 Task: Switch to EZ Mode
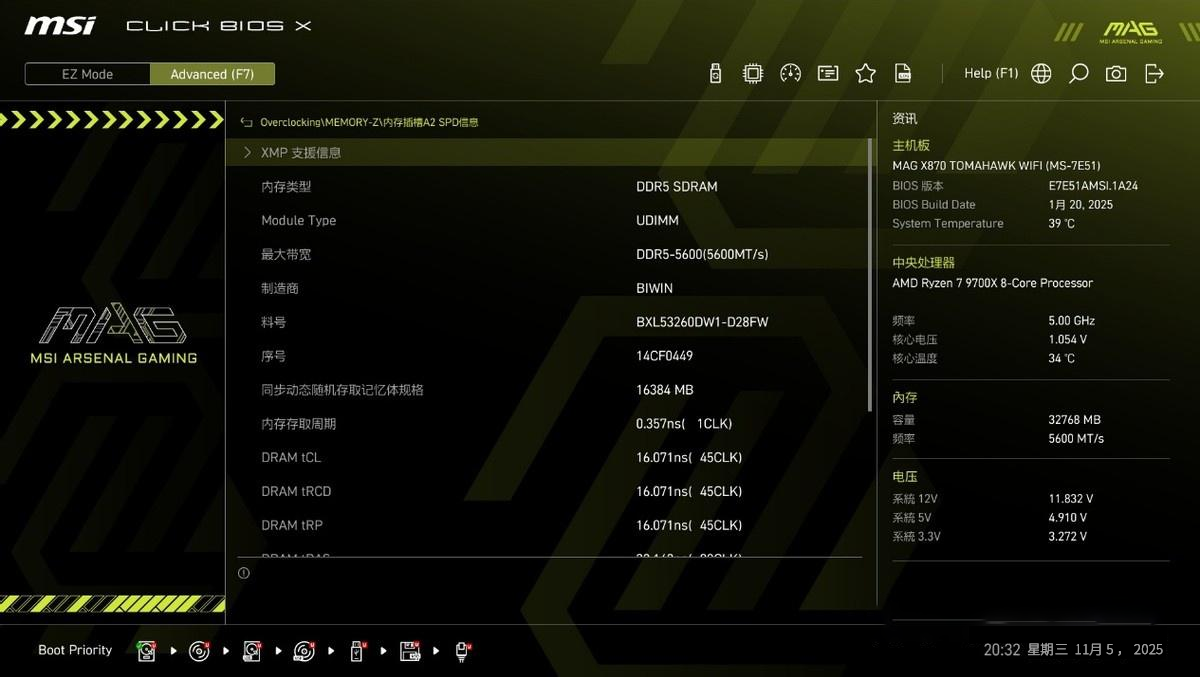88,74
